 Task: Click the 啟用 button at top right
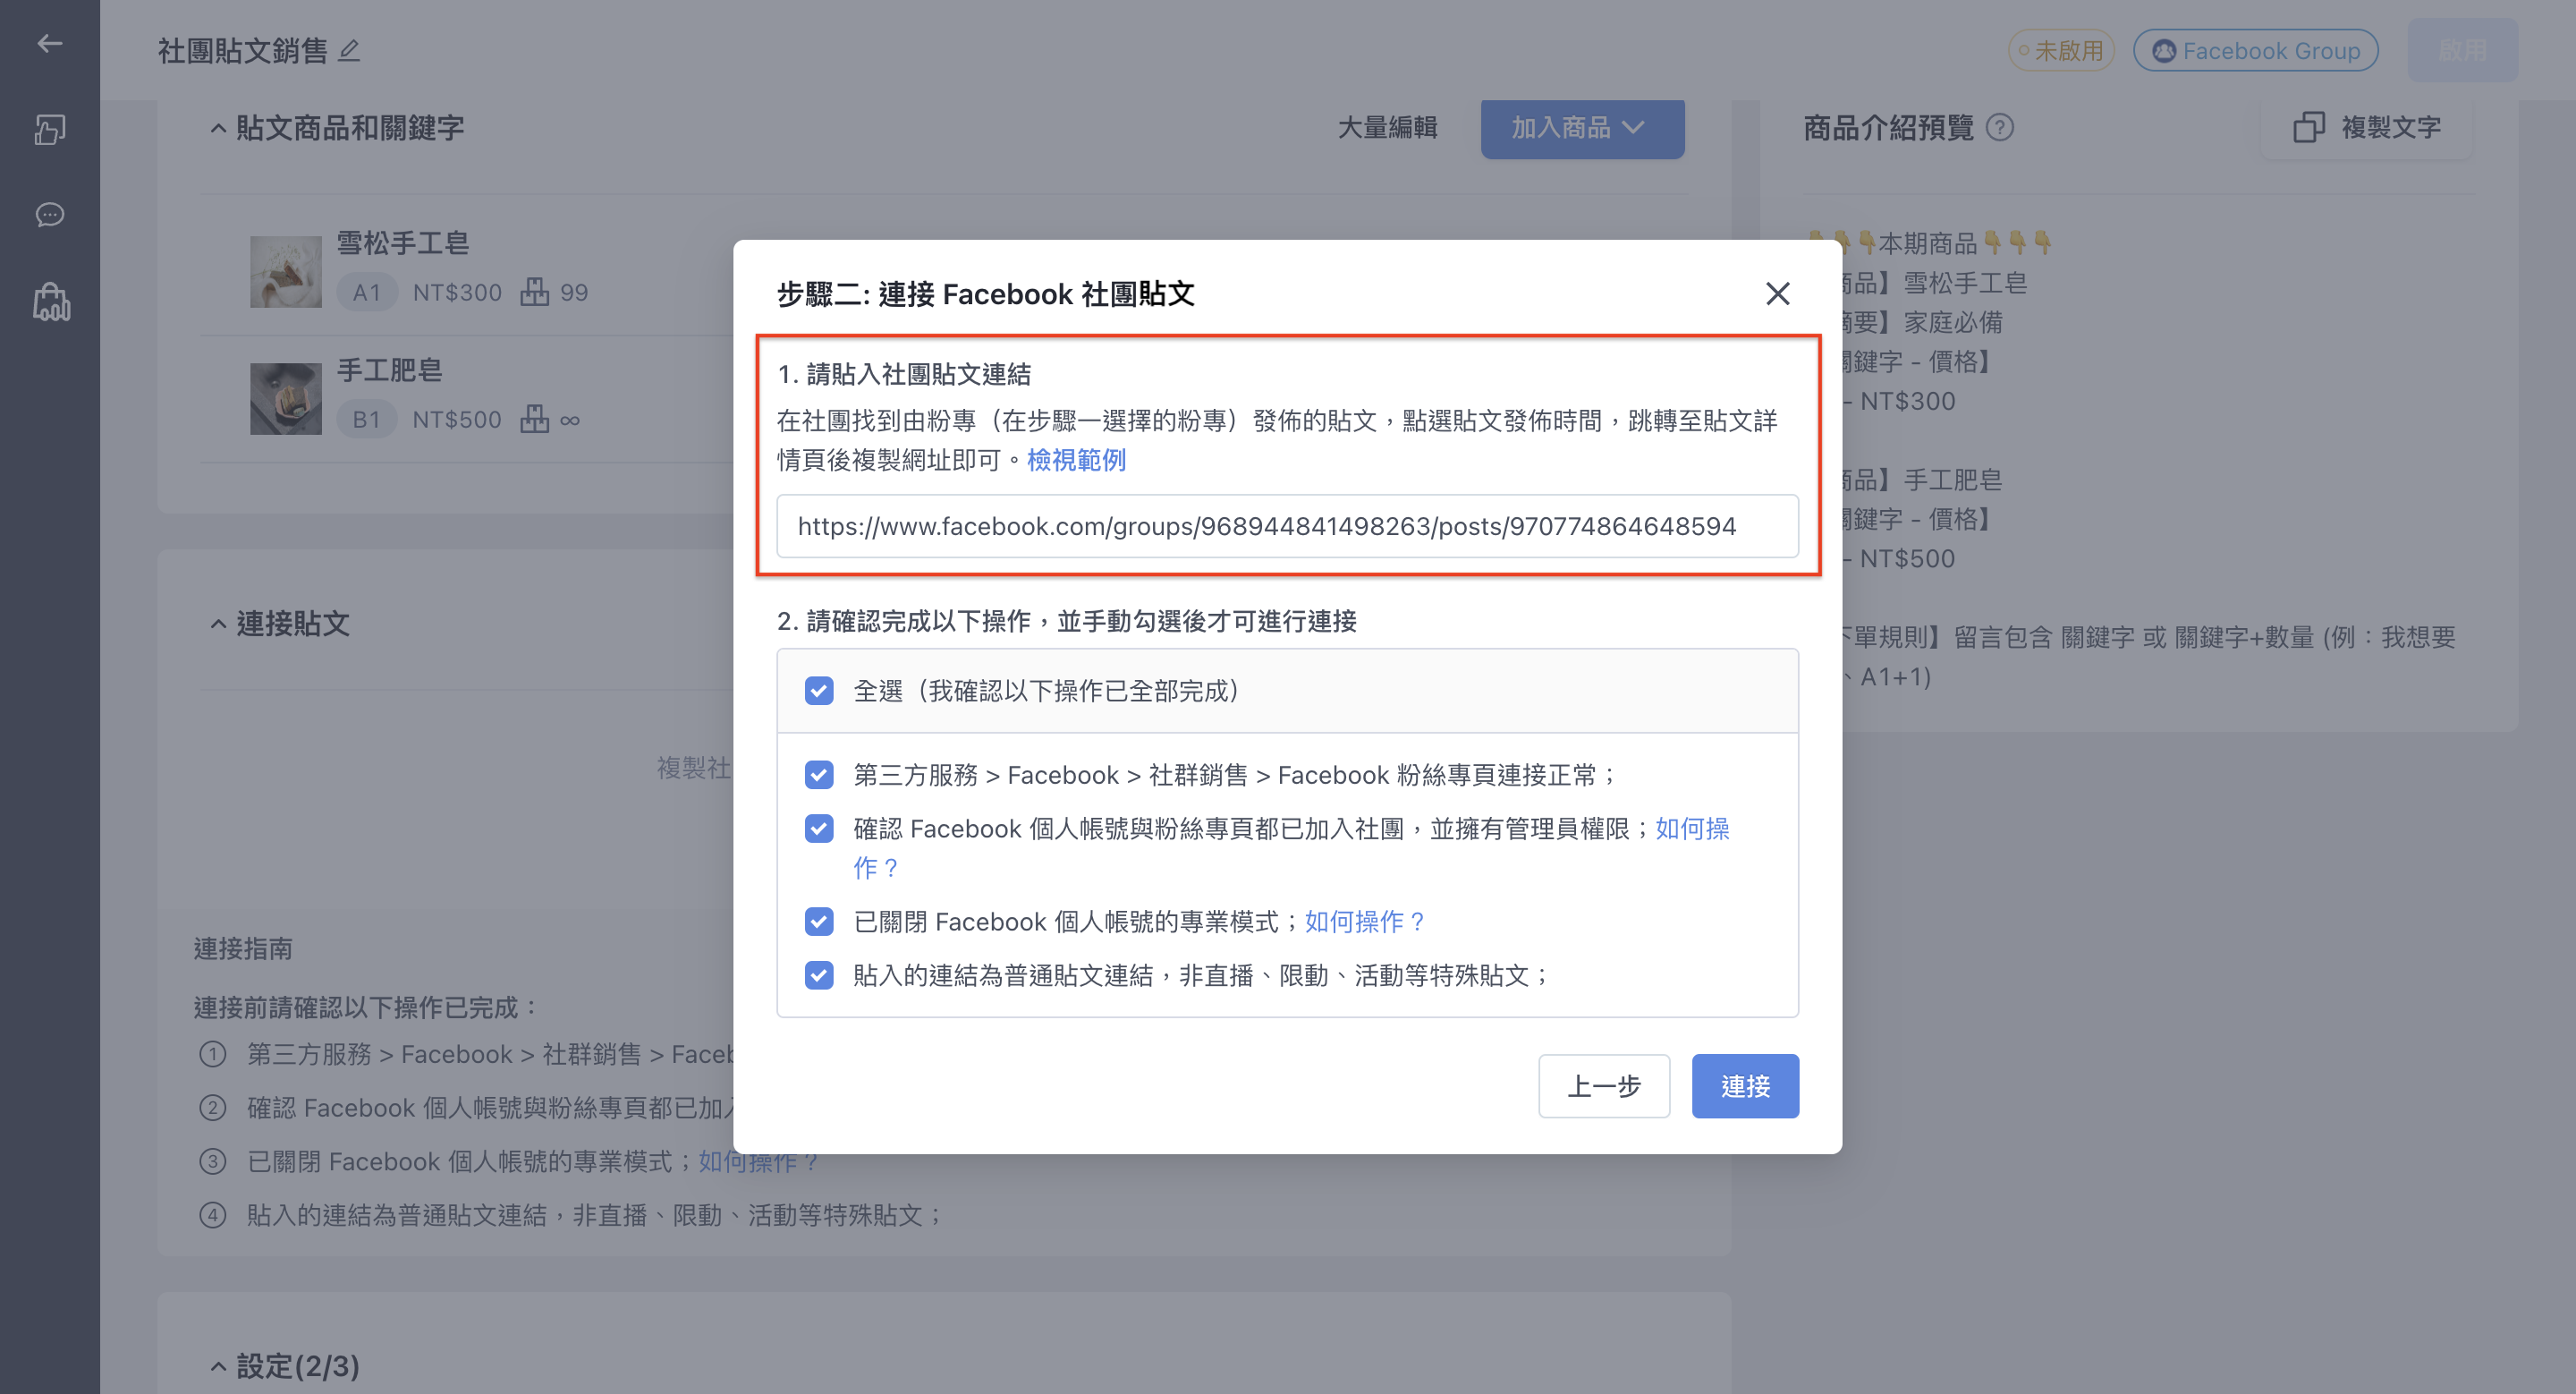coord(2463,50)
